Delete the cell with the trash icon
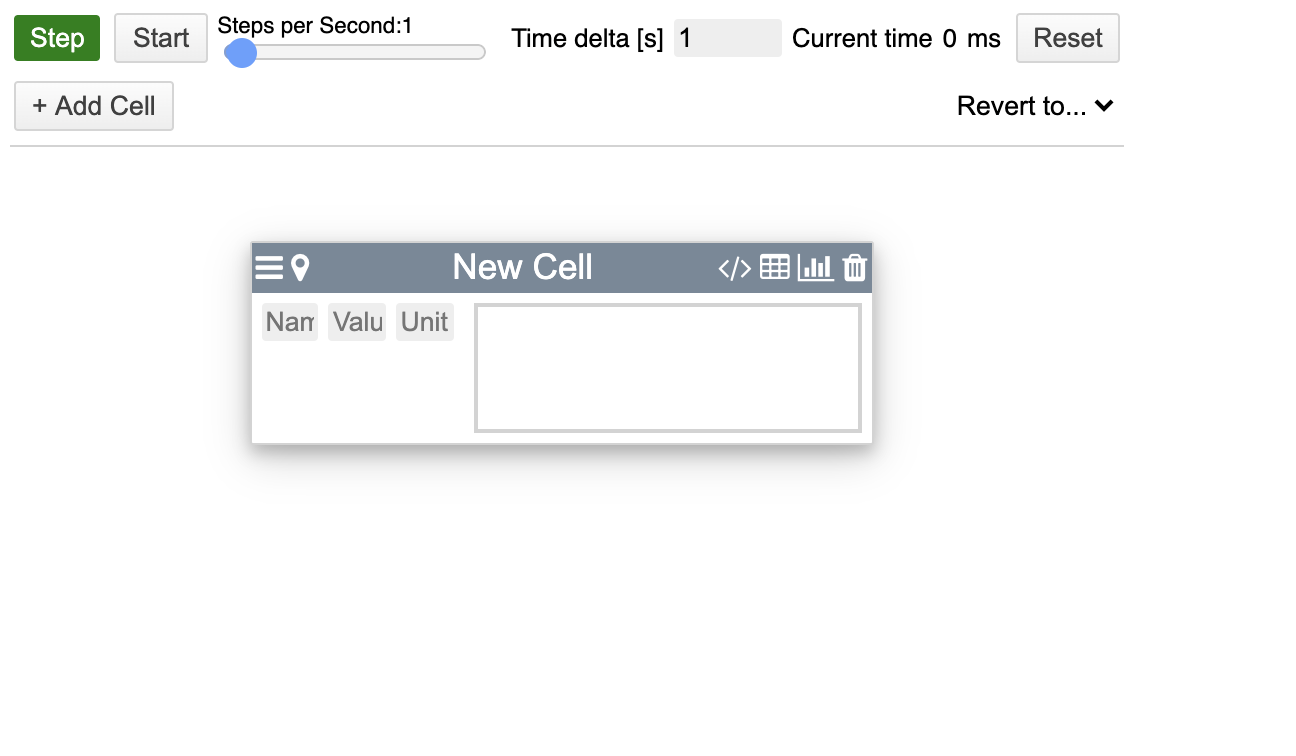 coord(855,268)
